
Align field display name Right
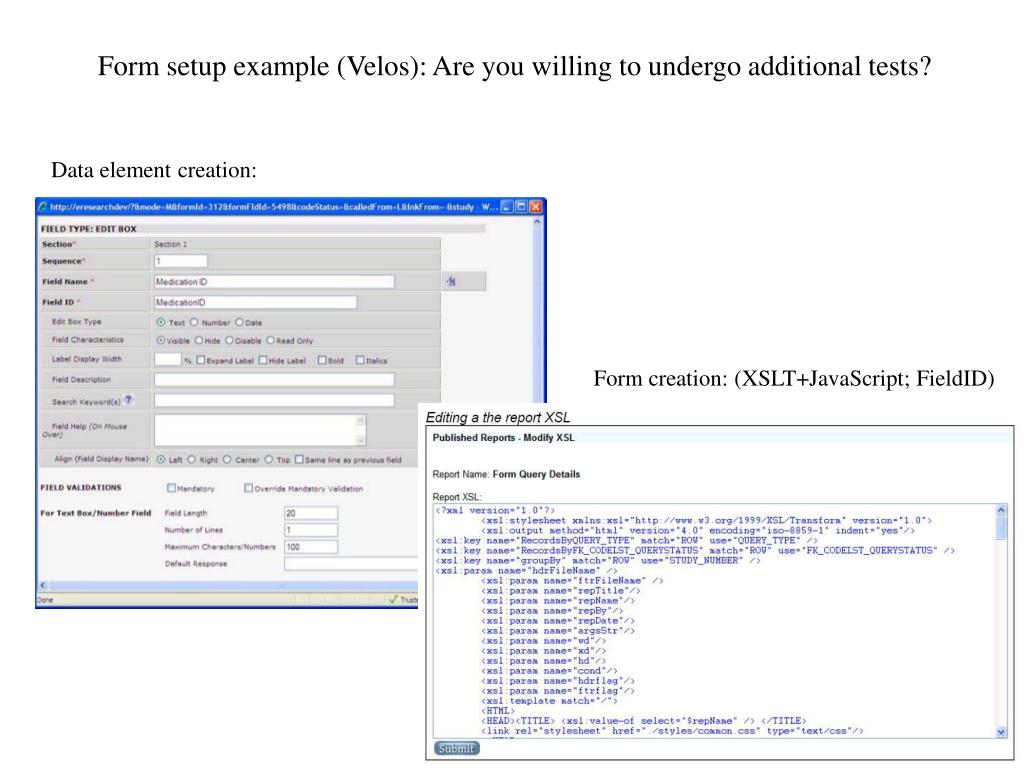tap(191, 459)
